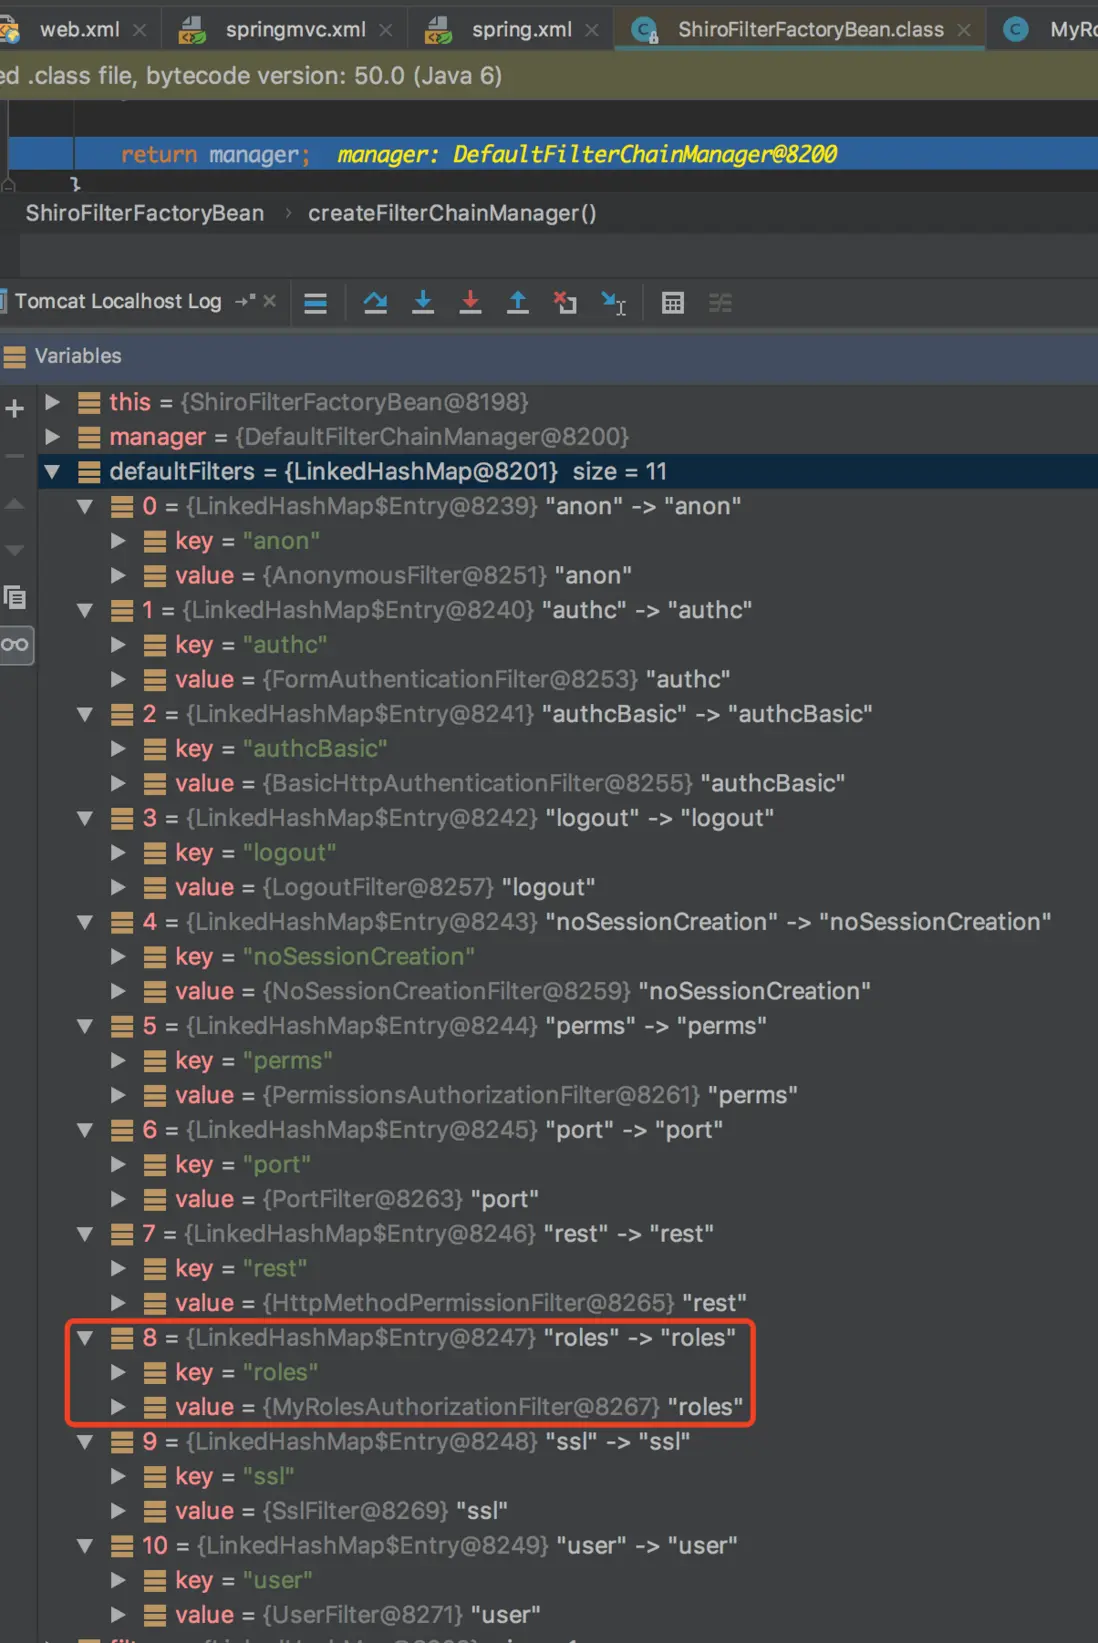Open the Tomcat Localhost Log tab
The image size is (1098, 1643).
coord(118,302)
